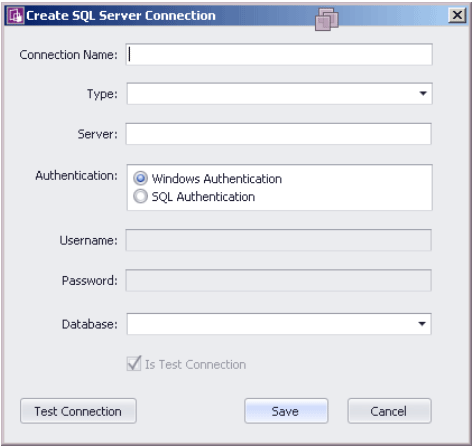This screenshot has height=447, width=472.
Task: Open the Type dropdown arrow
Action: [x=423, y=94]
